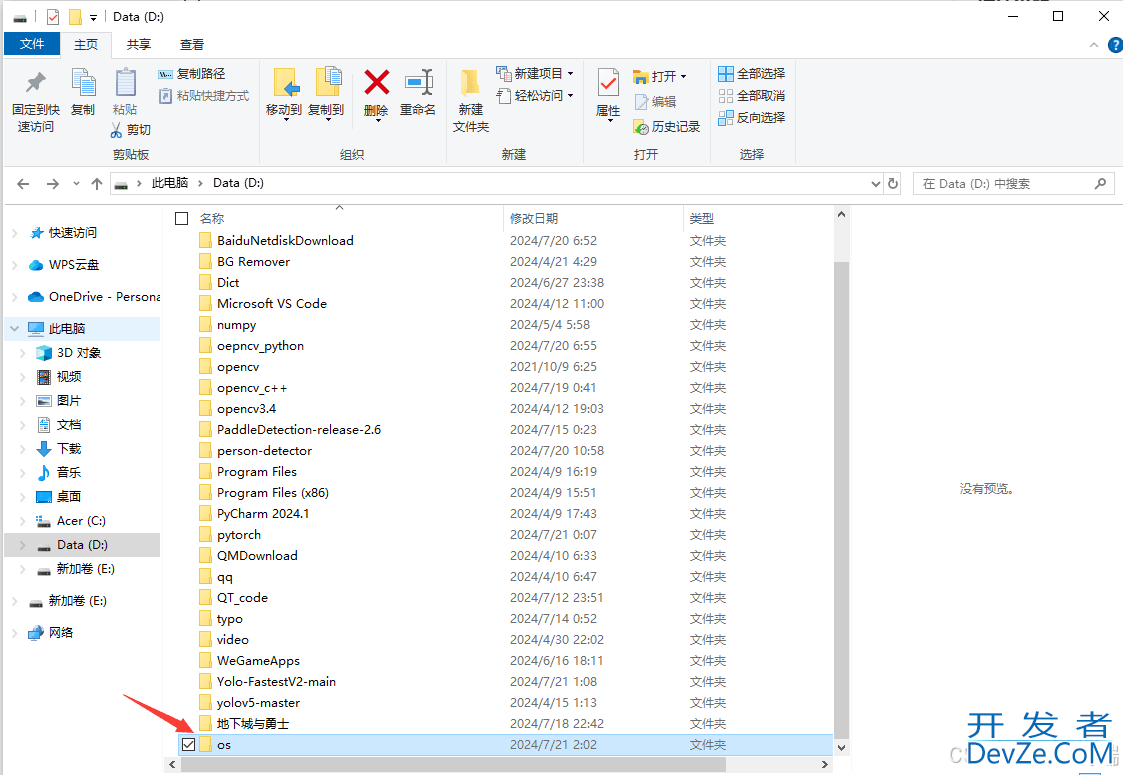The image size is (1123, 775).
Task: Sort by the 类型 column header
Action: click(x=702, y=218)
